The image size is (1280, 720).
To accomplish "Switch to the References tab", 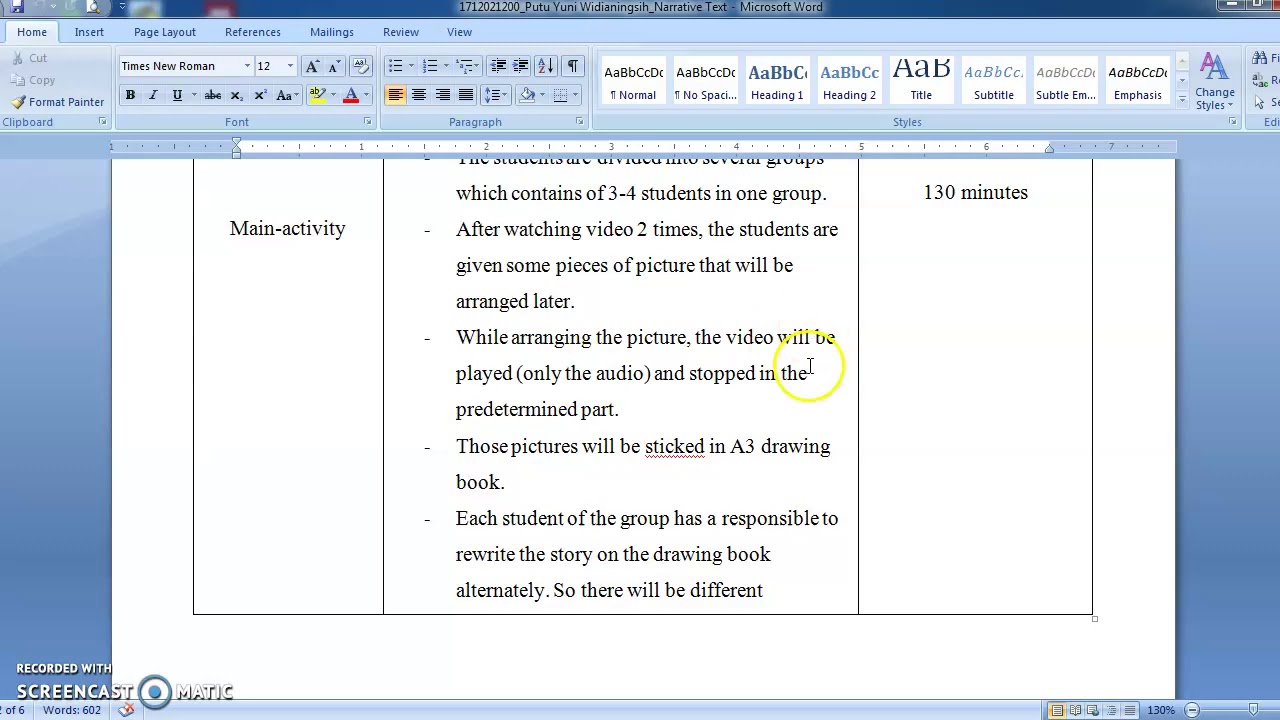I will pyautogui.click(x=253, y=32).
